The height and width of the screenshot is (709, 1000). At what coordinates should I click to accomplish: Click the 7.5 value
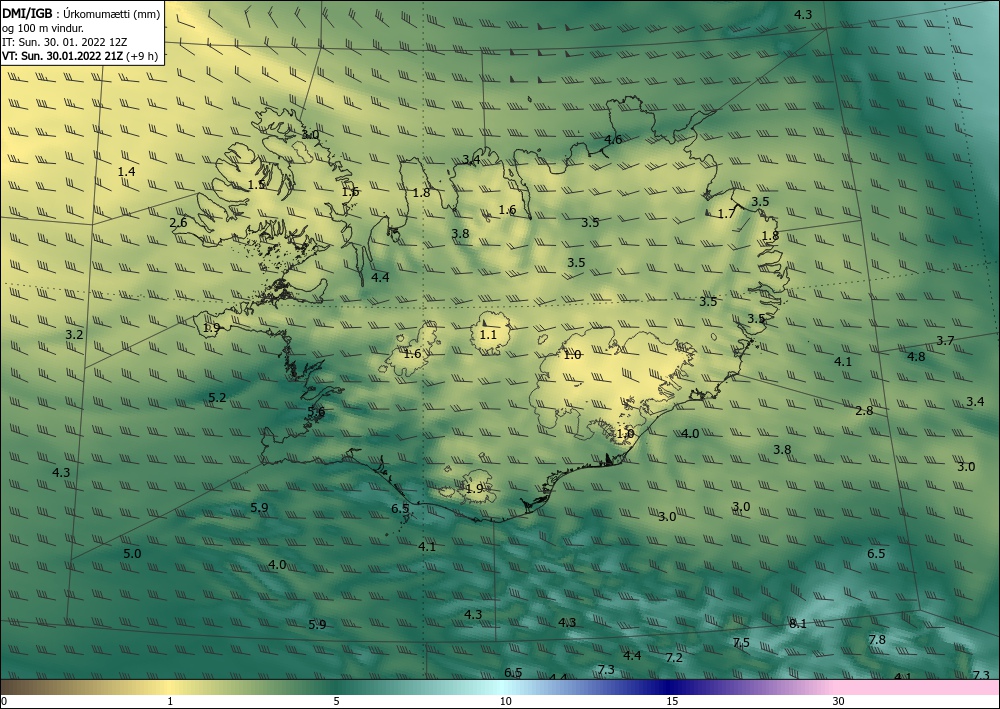tap(741, 643)
